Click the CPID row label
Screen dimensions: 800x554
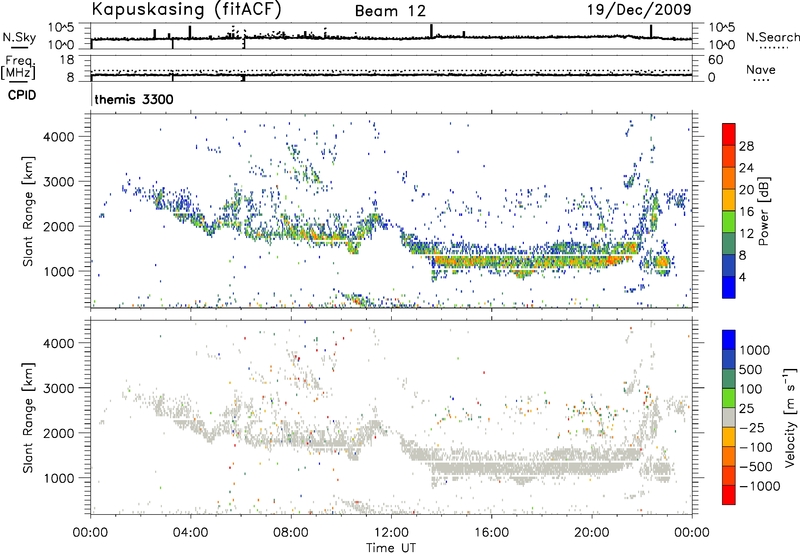click(x=22, y=95)
